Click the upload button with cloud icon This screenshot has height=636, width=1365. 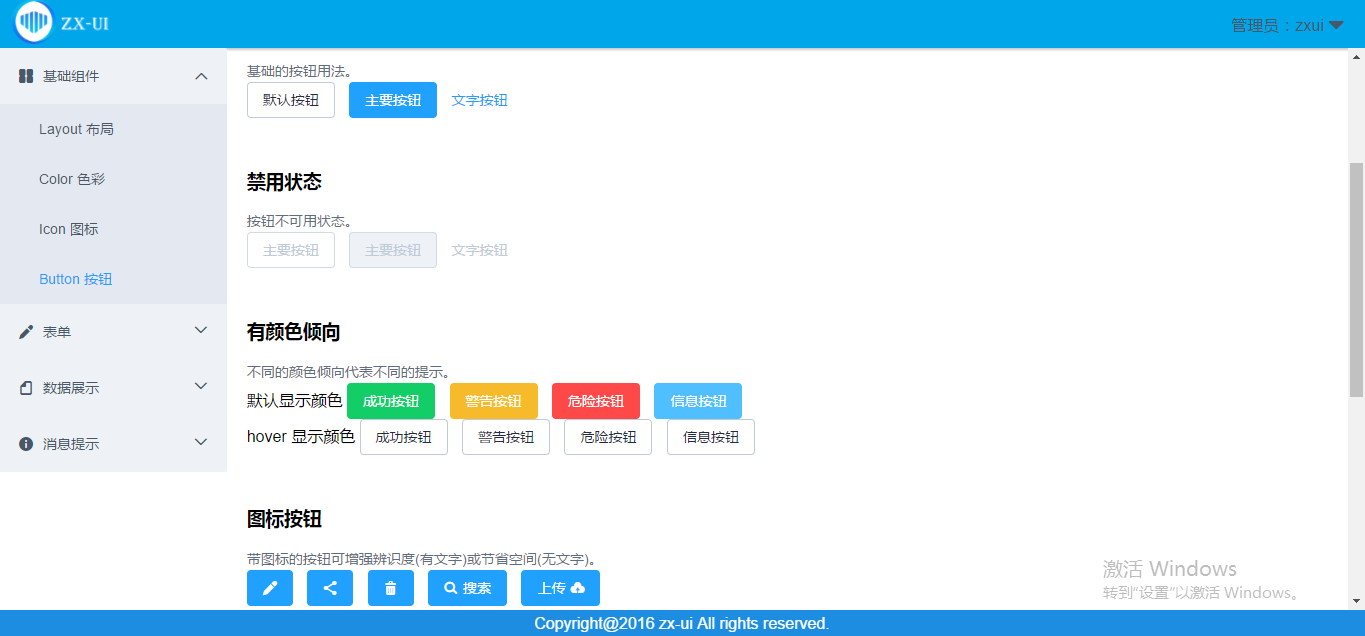point(560,588)
